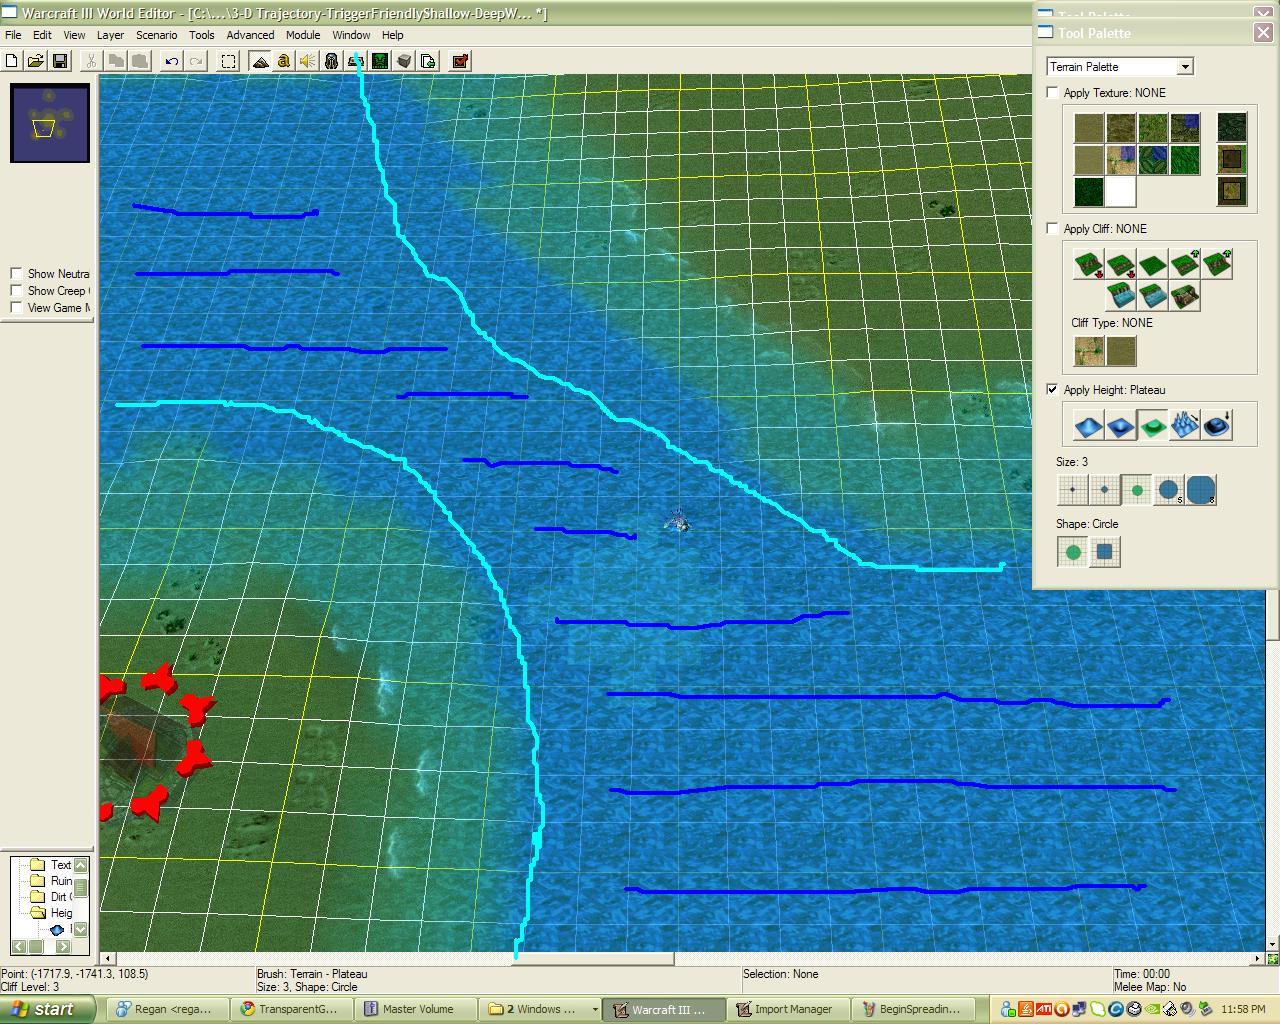The width and height of the screenshot is (1280, 1024).
Task: Open the Sound Editor speaker icon
Action: (x=307, y=61)
